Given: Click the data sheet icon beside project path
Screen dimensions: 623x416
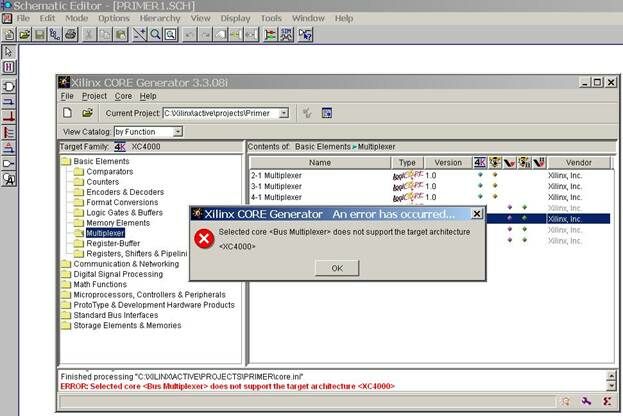Looking at the screenshot, I should [x=327, y=113].
